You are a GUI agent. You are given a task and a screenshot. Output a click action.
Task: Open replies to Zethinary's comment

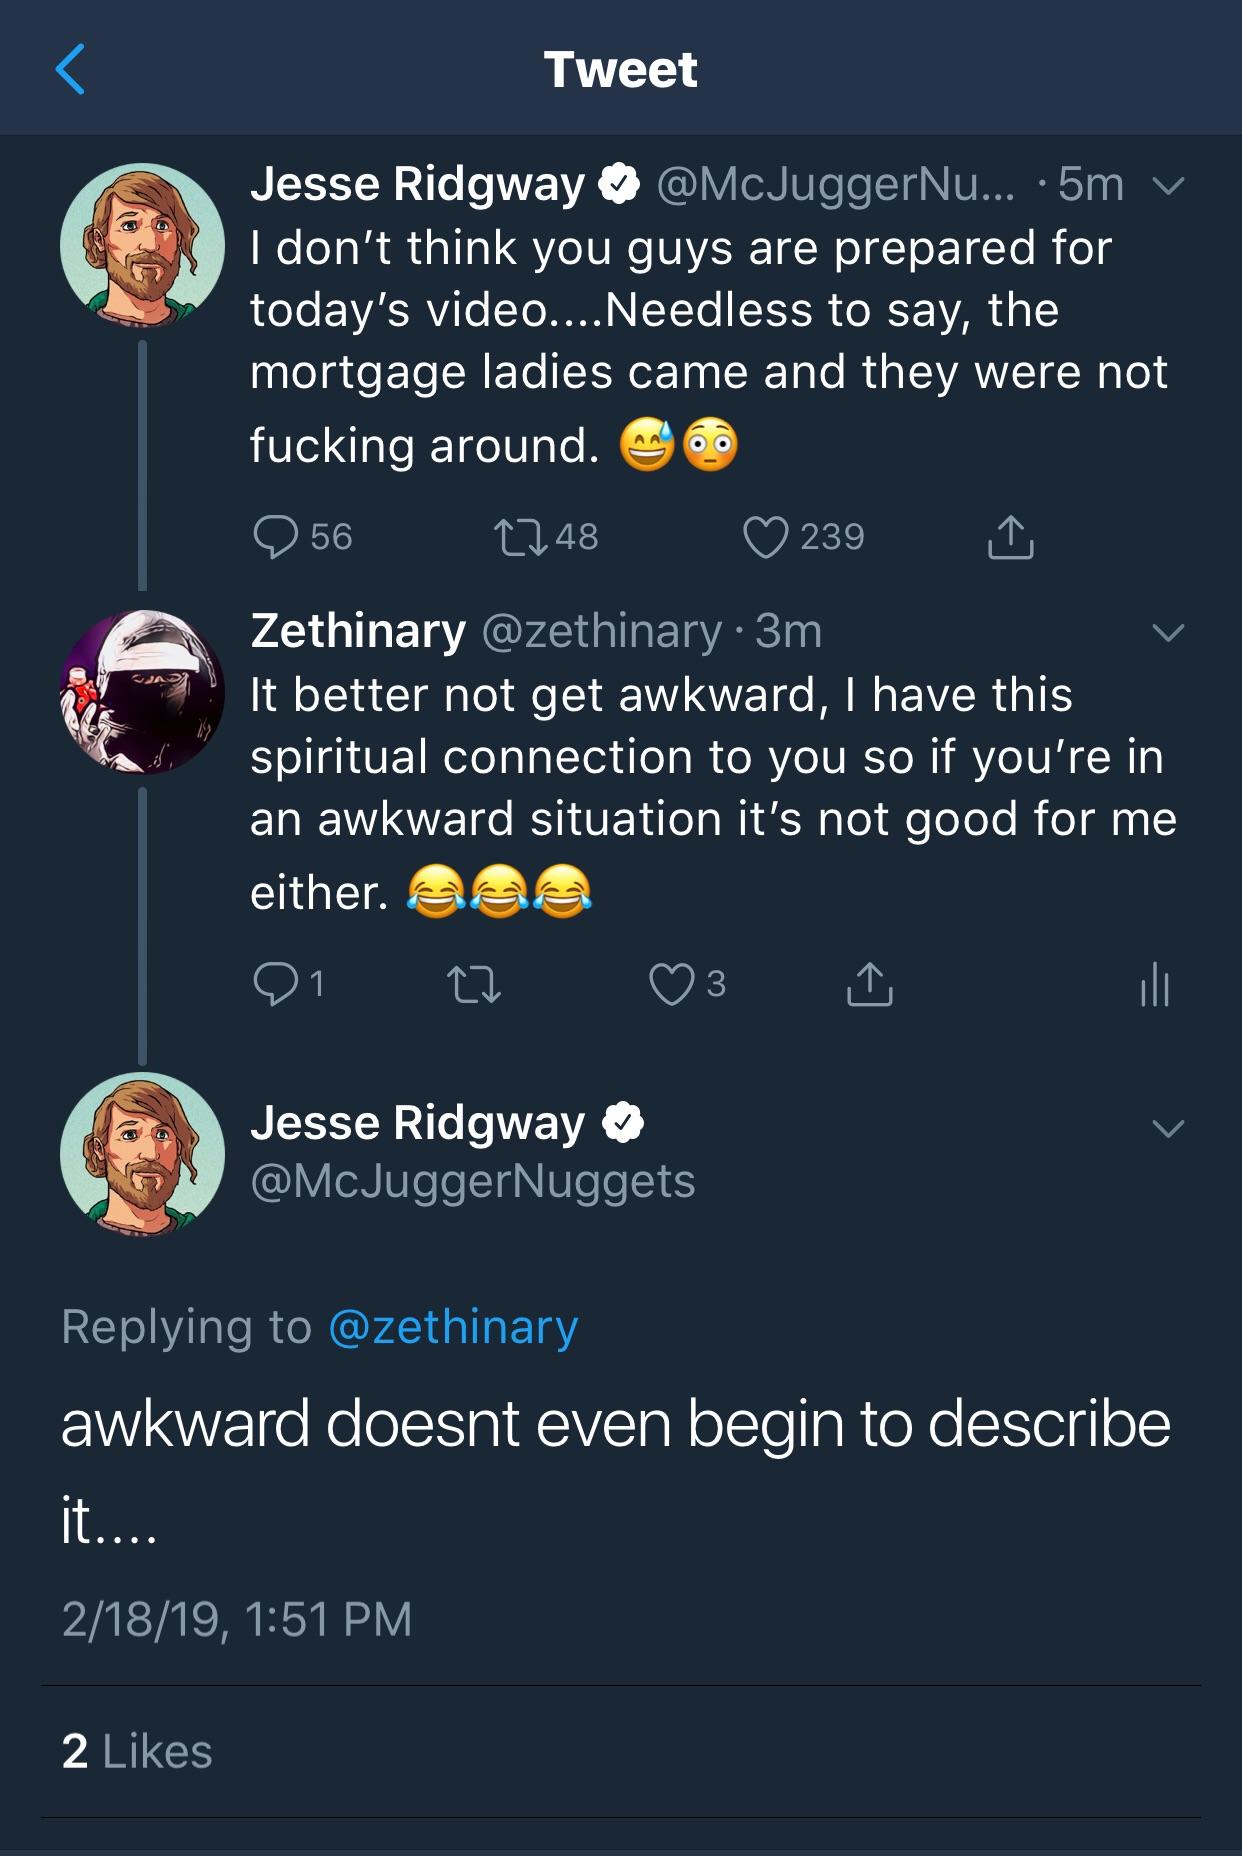click(x=277, y=986)
